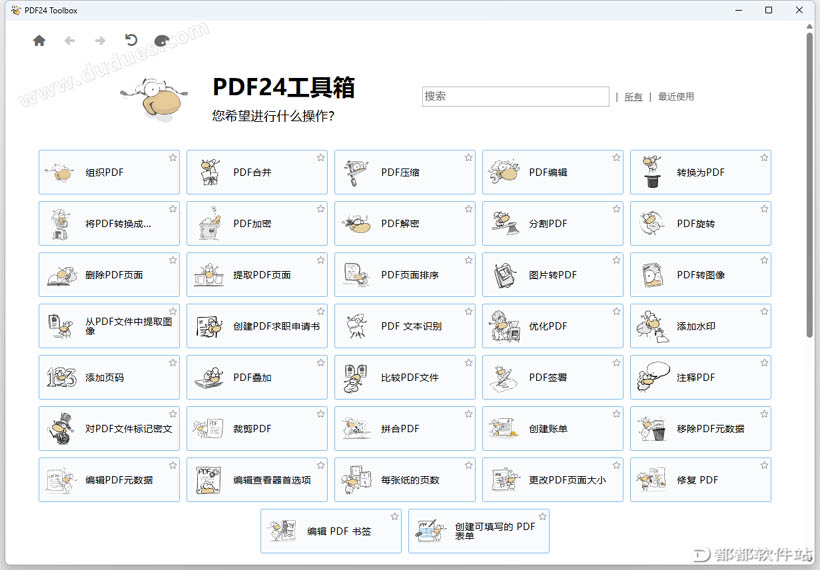Viewport: 820px width, 570px height.
Task: Mark PDF编辑 as favorite via star
Action: (617, 157)
